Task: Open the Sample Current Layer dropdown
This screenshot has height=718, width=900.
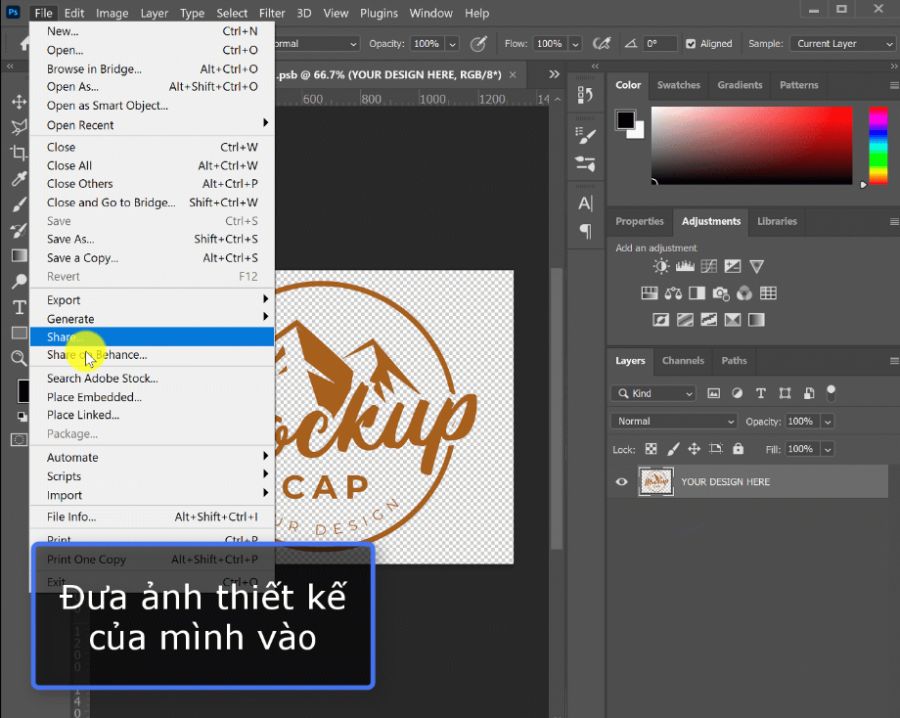Action: (843, 44)
